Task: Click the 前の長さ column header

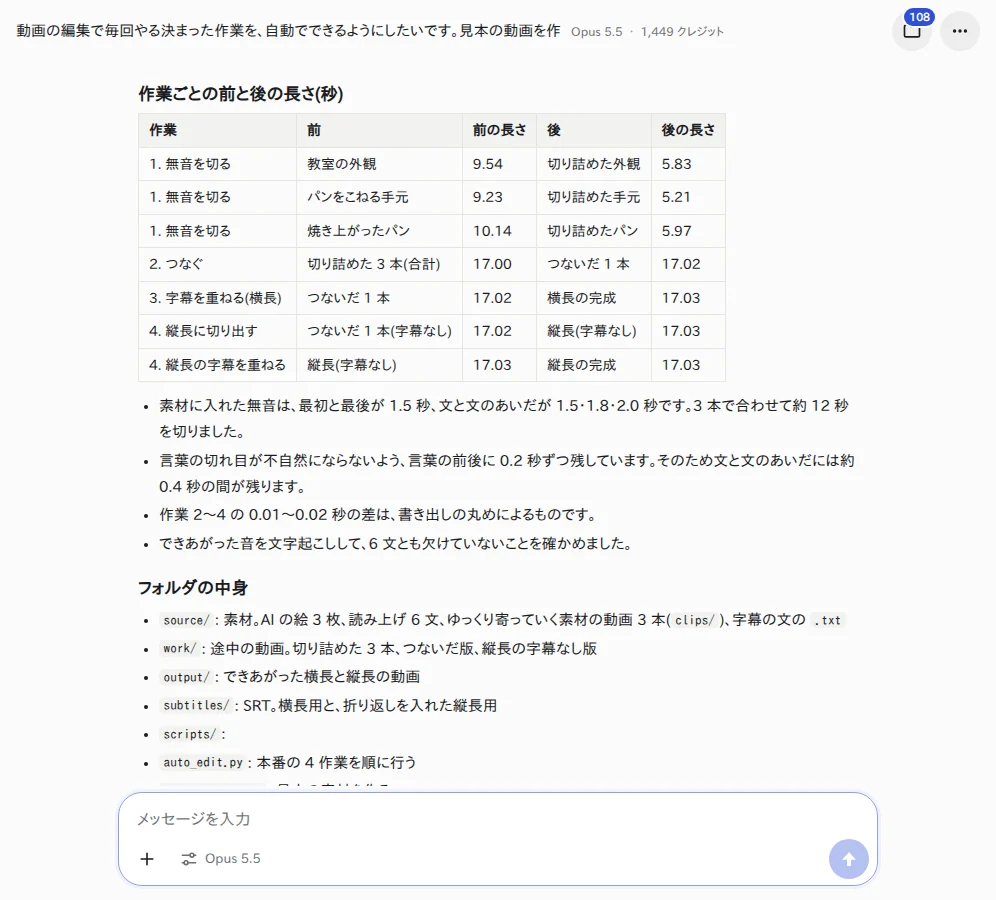Action: (499, 130)
